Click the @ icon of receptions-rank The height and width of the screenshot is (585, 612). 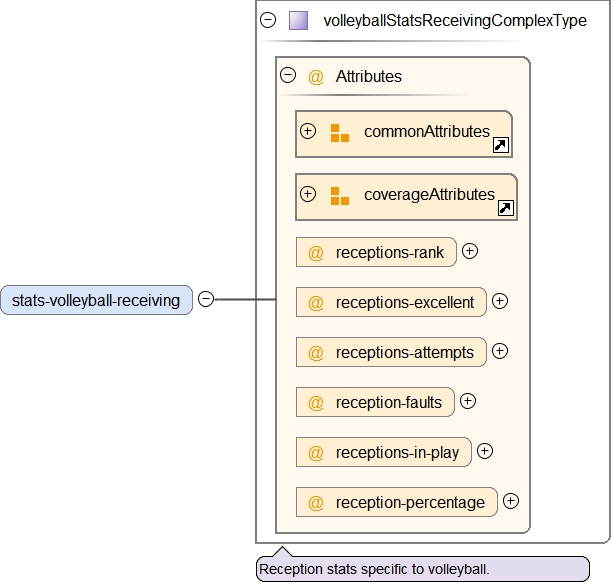pos(315,252)
